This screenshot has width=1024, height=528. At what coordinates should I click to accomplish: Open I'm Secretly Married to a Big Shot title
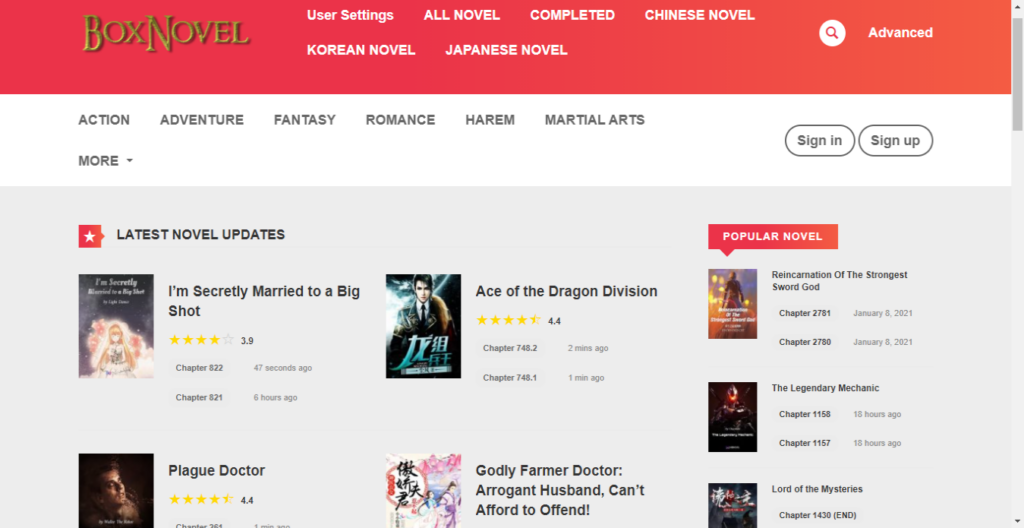tap(264, 301)
